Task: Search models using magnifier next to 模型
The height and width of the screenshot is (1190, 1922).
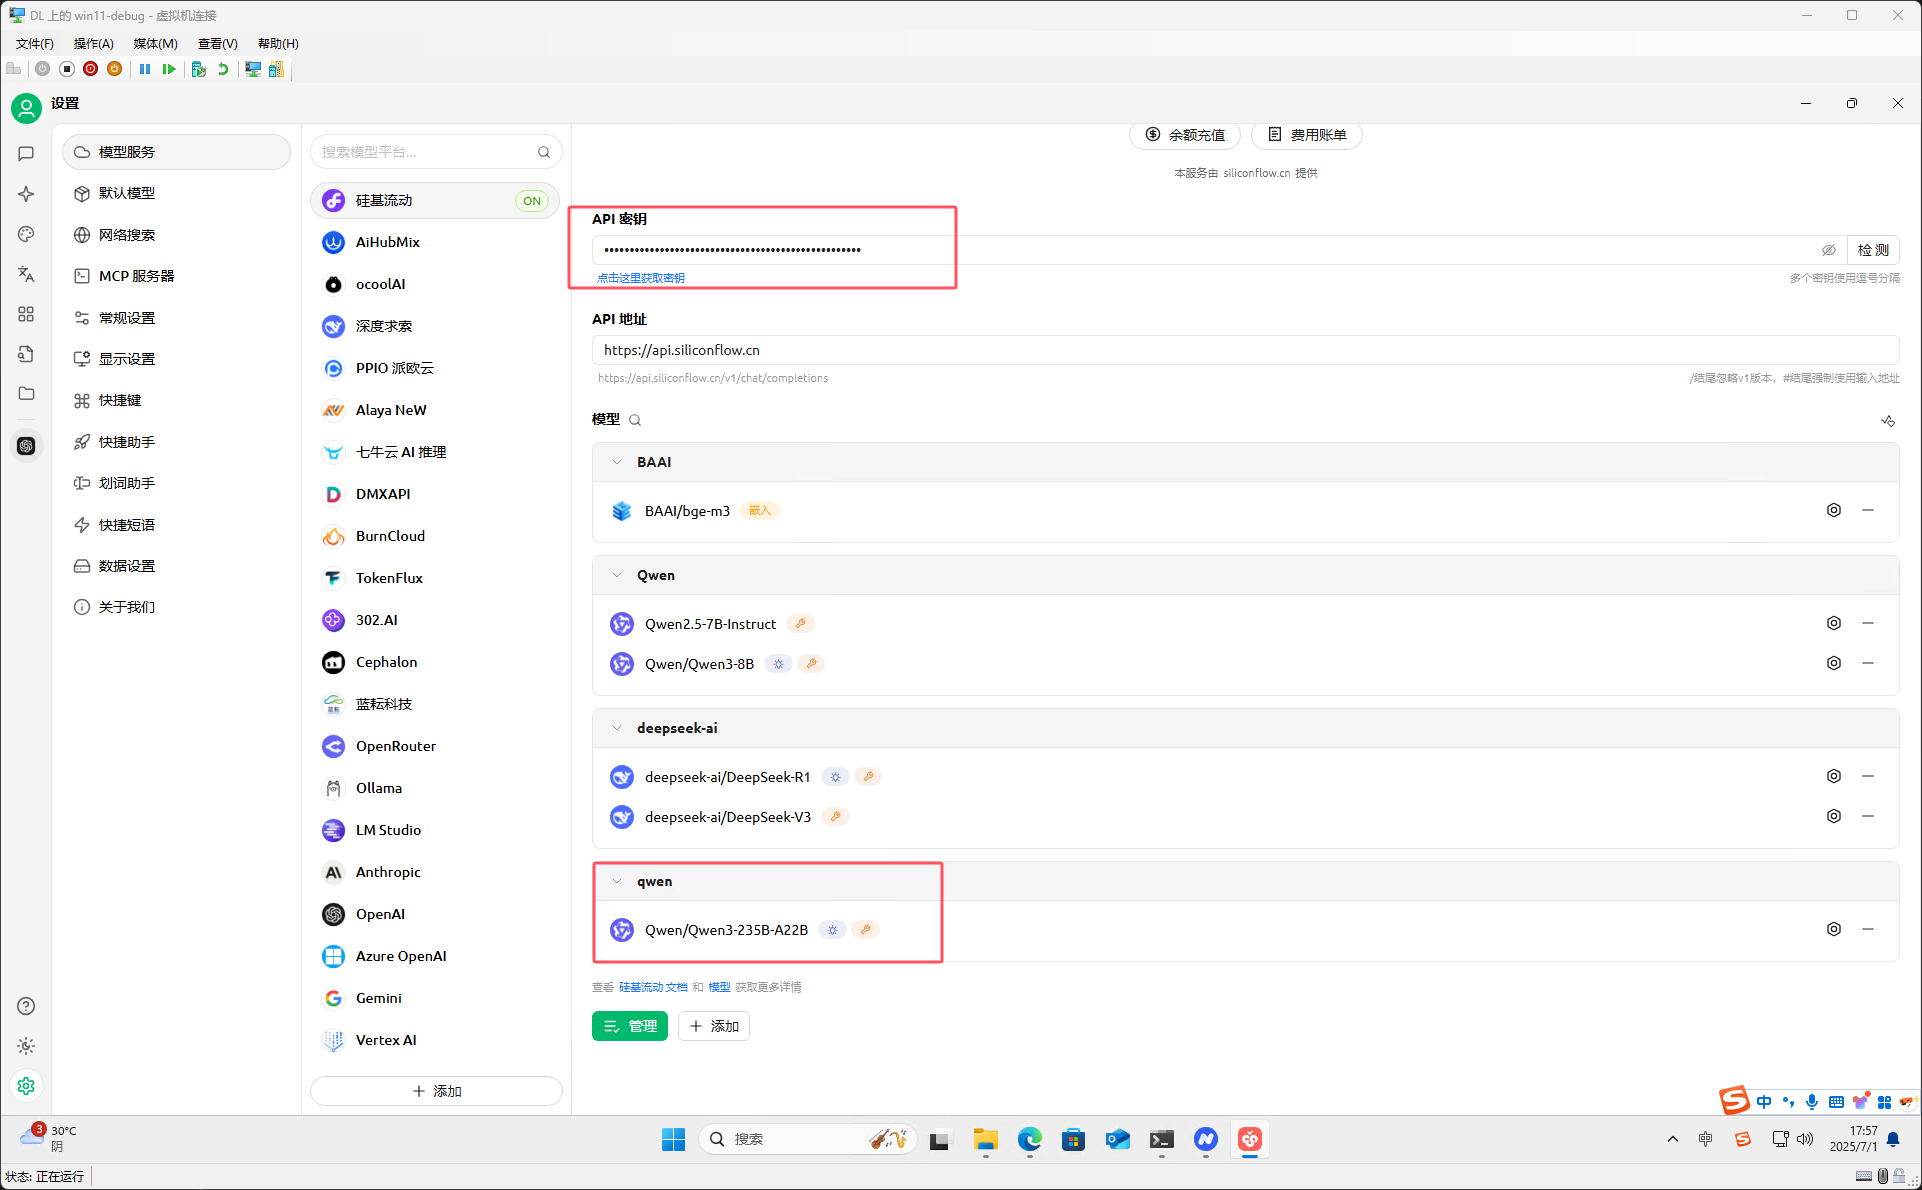Action: (635, 420)
